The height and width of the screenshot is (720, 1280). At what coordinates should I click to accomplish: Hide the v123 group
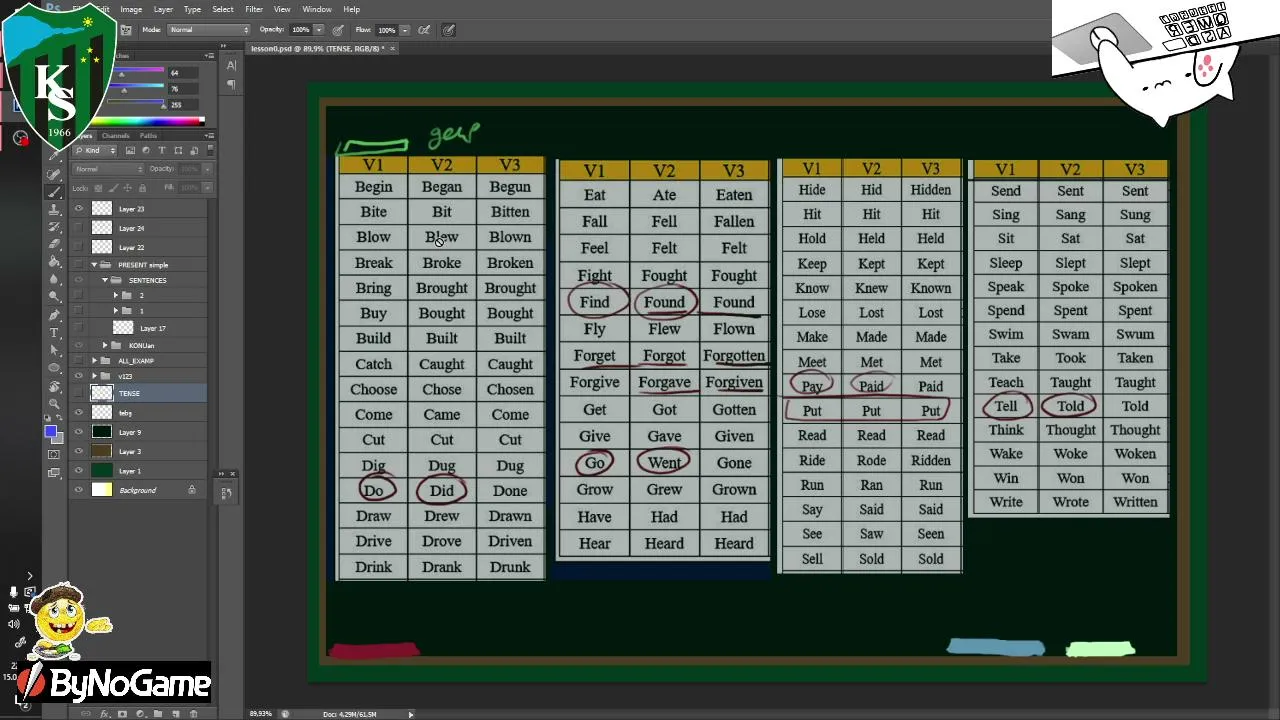pyautogui.click(x=79, y=377)
